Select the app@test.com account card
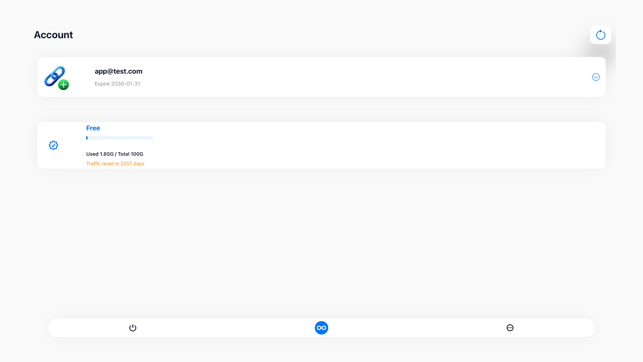The width and height of the screenshot is (643, 362). (321, 77)
